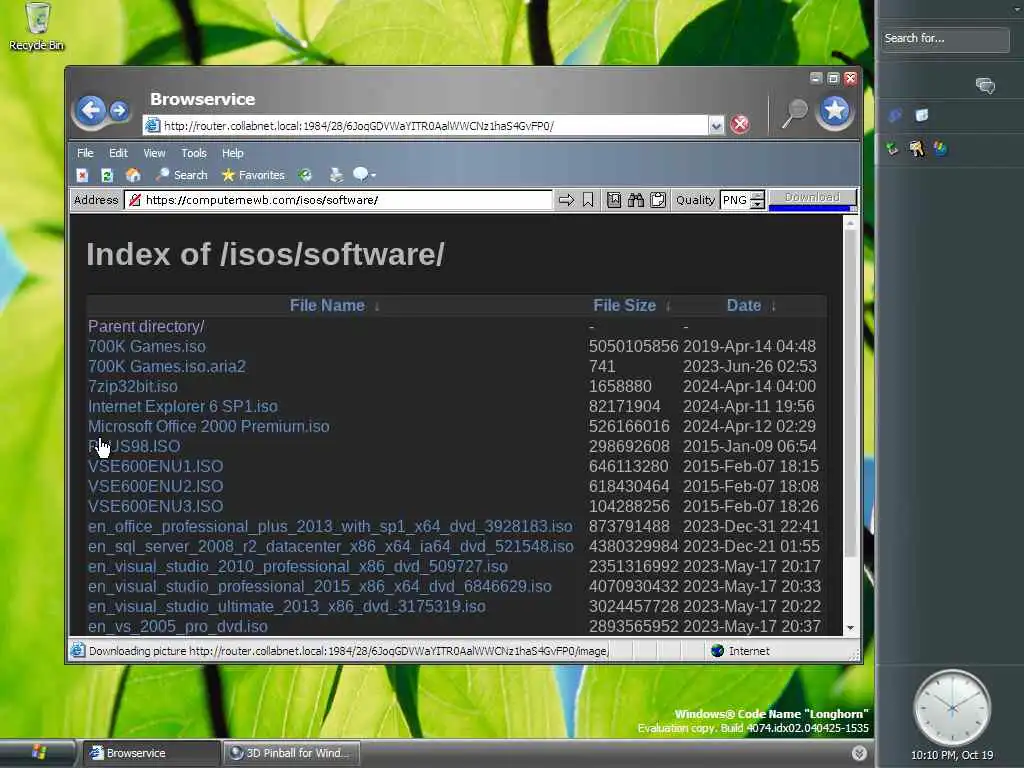Open en_visual_studio_2010_professional iso link

[298, 566]
